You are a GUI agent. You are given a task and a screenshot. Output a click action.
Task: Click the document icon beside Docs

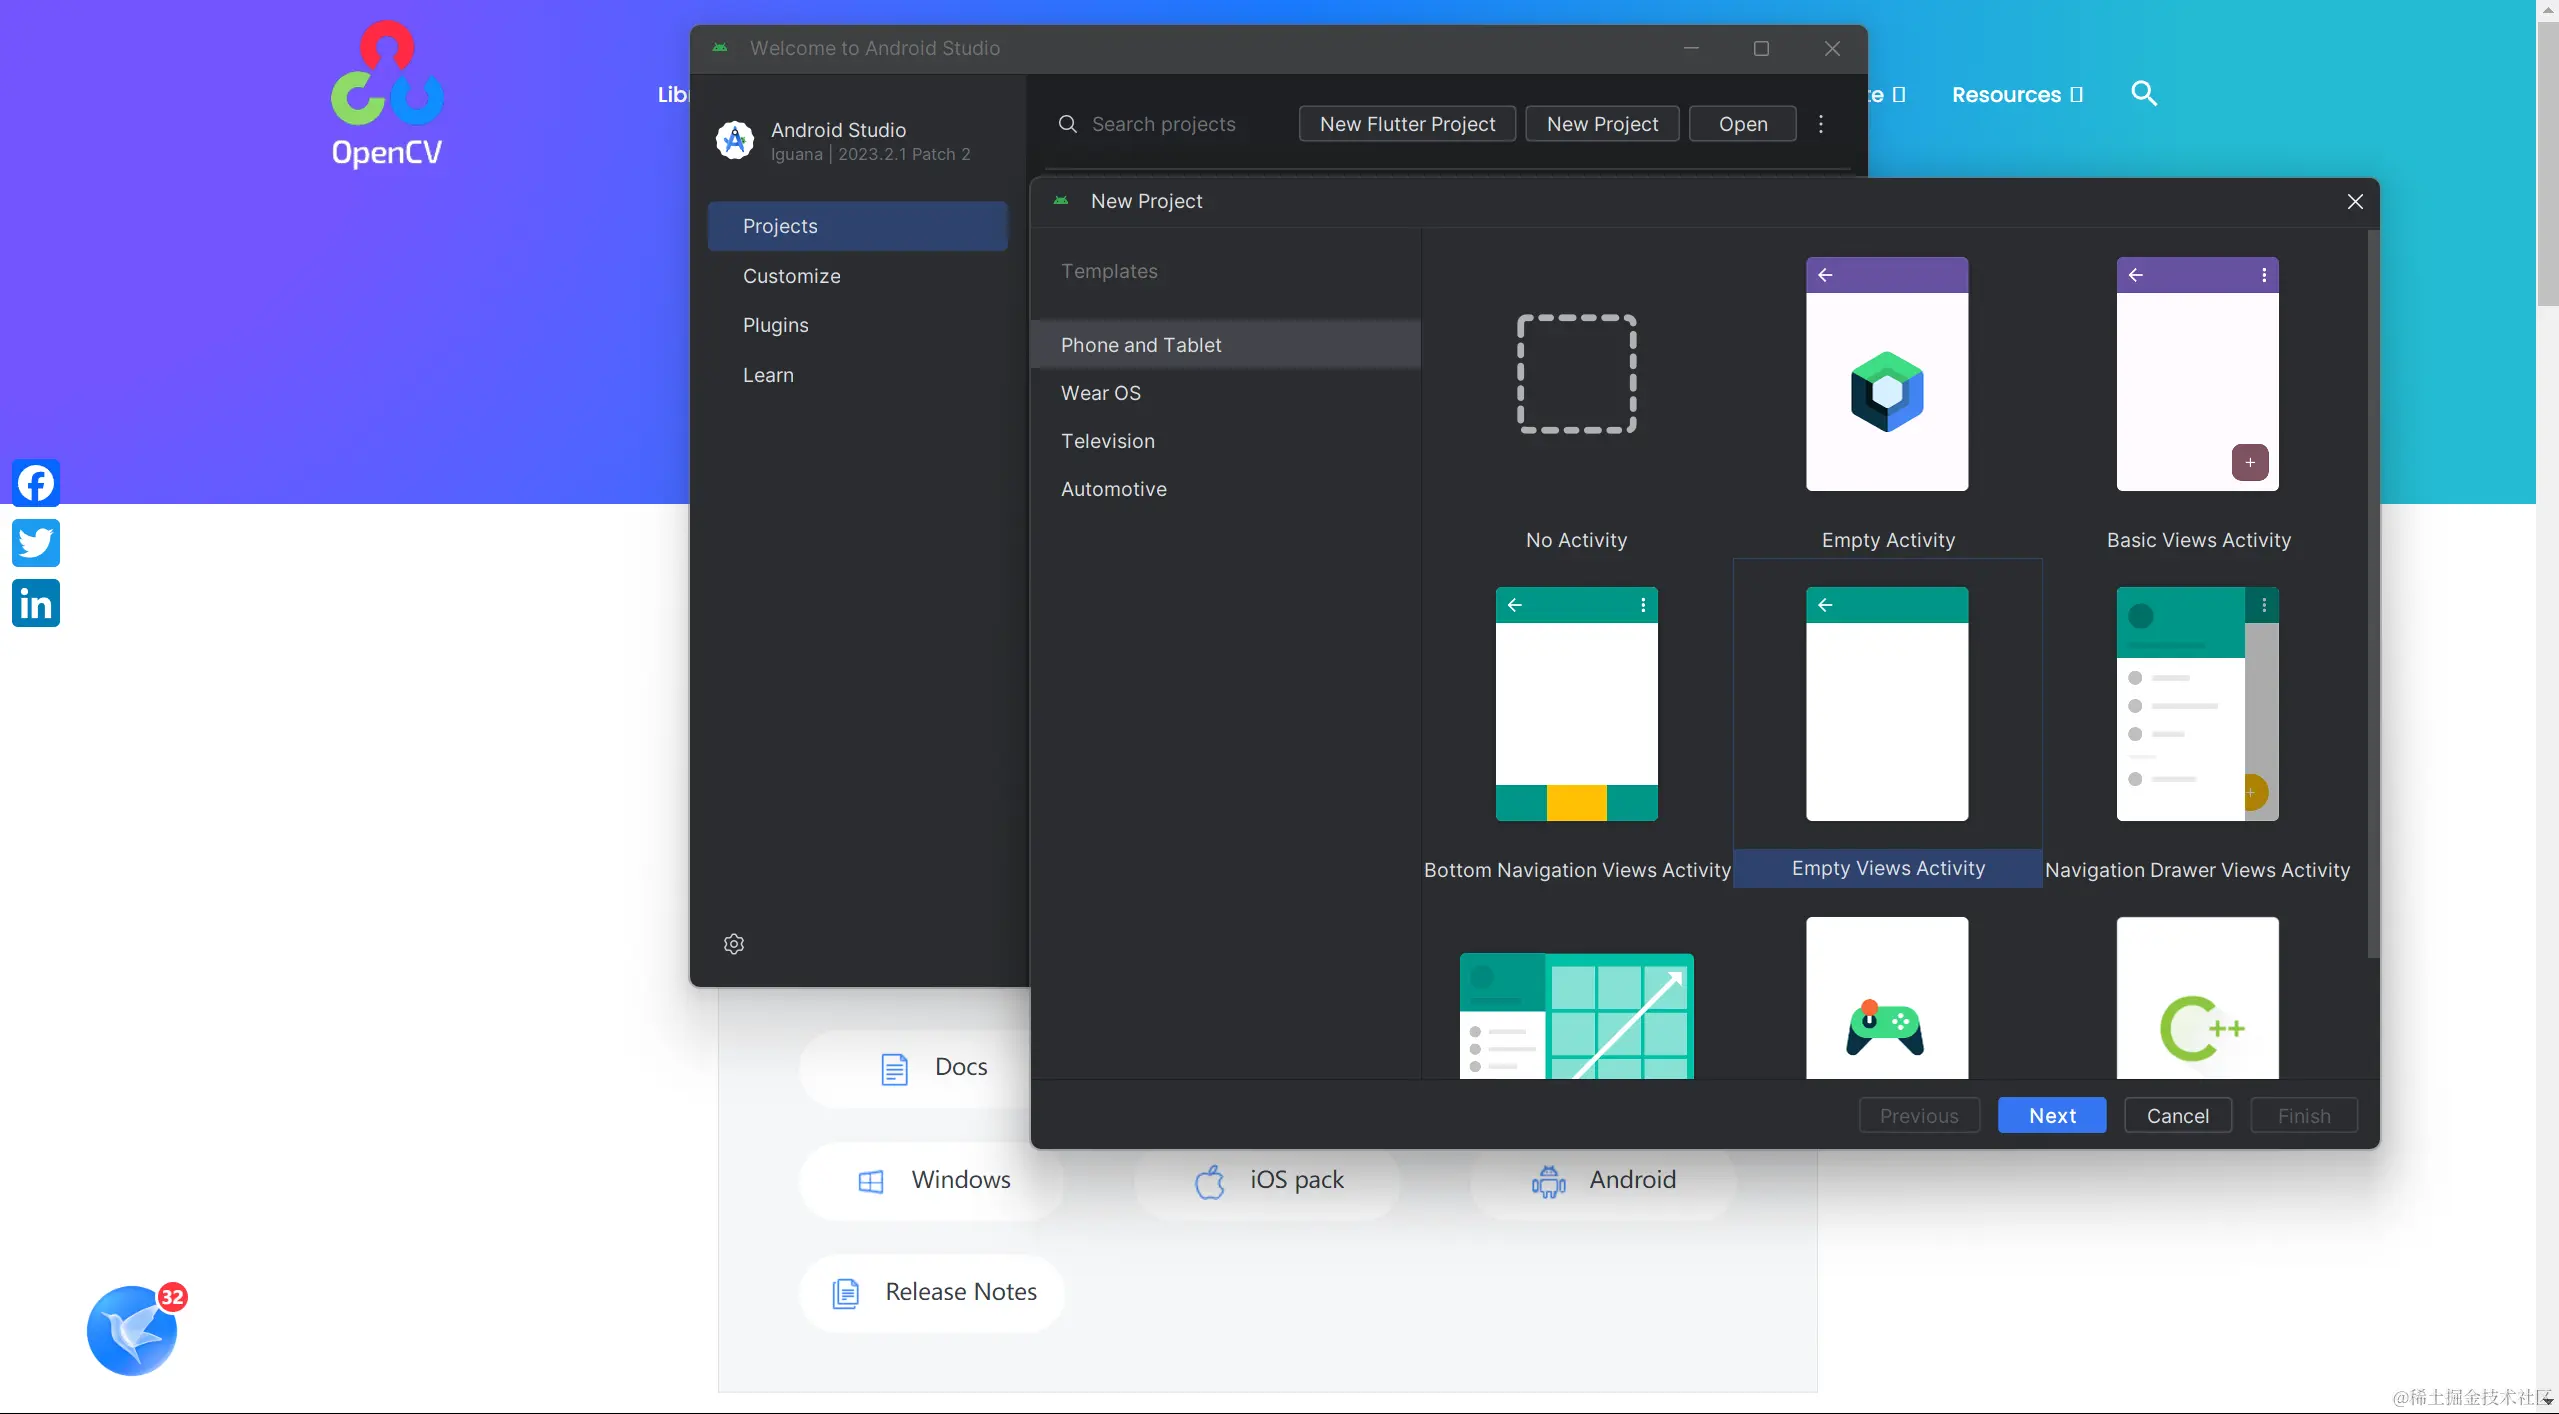tap(894, 1068)
